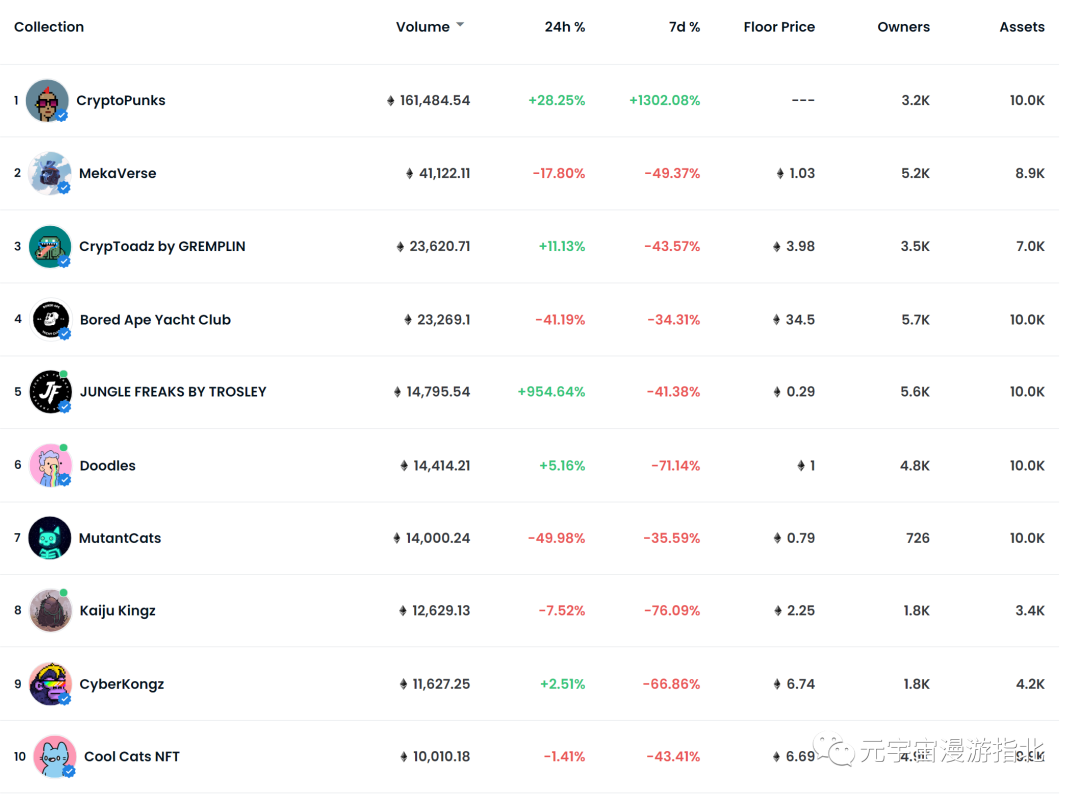Click the Collection column header
This screenshot has width=1080, height=798.
pos(49,27)
